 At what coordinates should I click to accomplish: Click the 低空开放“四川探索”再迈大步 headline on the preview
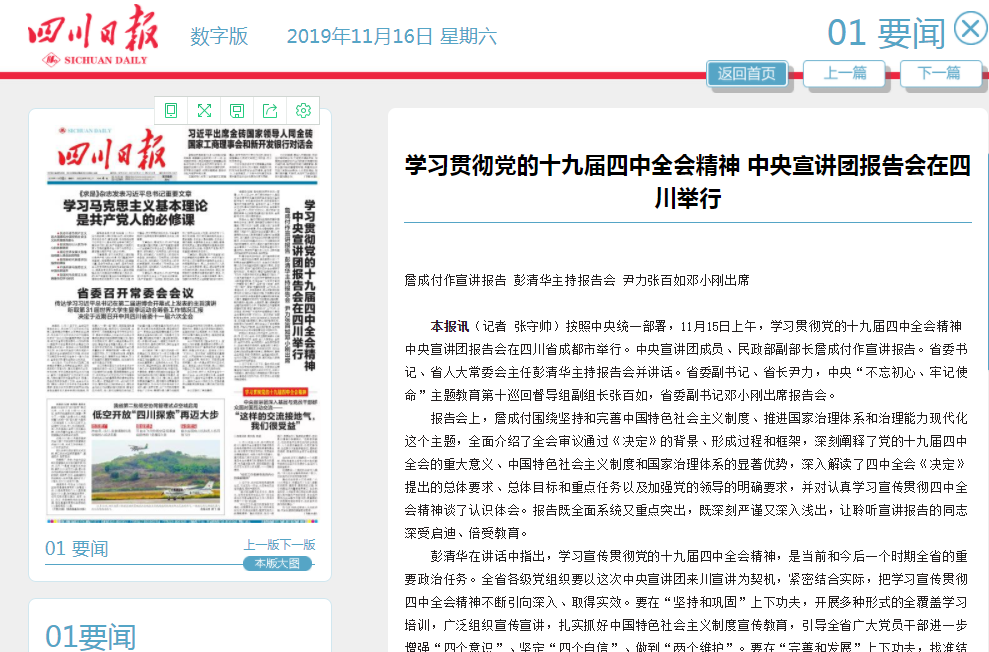pyautogui.click(x=155, y=415)
